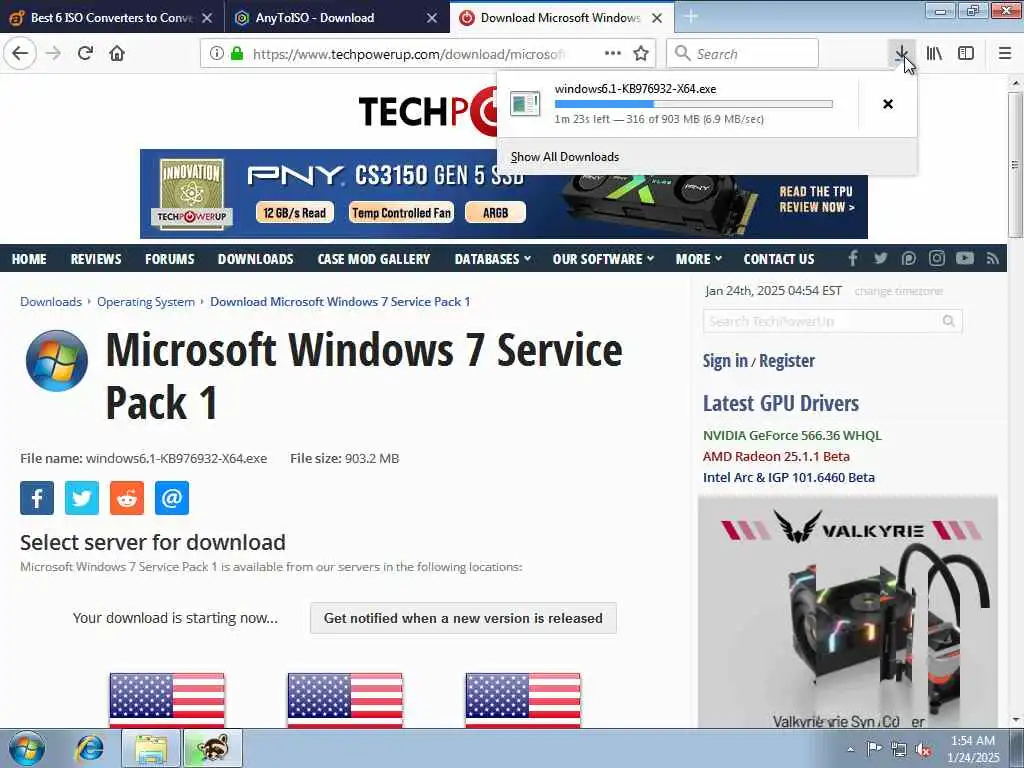The width and height of the screenshot is (1024, 768).
Task: Share page via blue Facebook button
Action: 37,498
